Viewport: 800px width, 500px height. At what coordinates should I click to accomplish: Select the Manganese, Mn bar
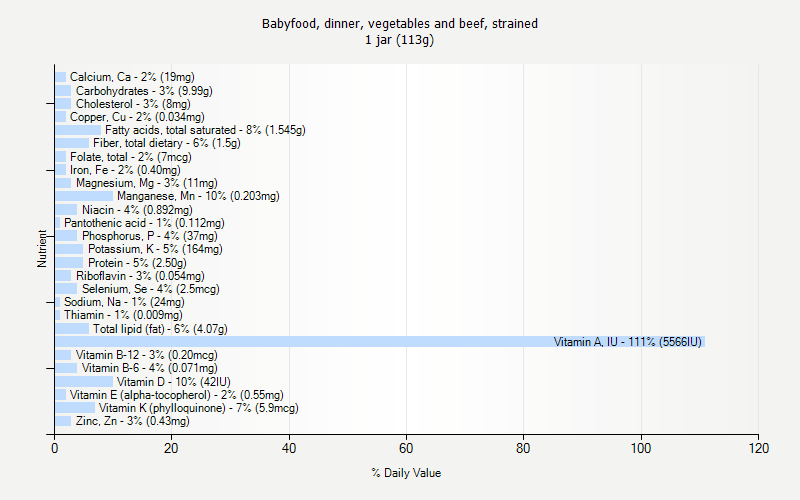pos(84,196)
